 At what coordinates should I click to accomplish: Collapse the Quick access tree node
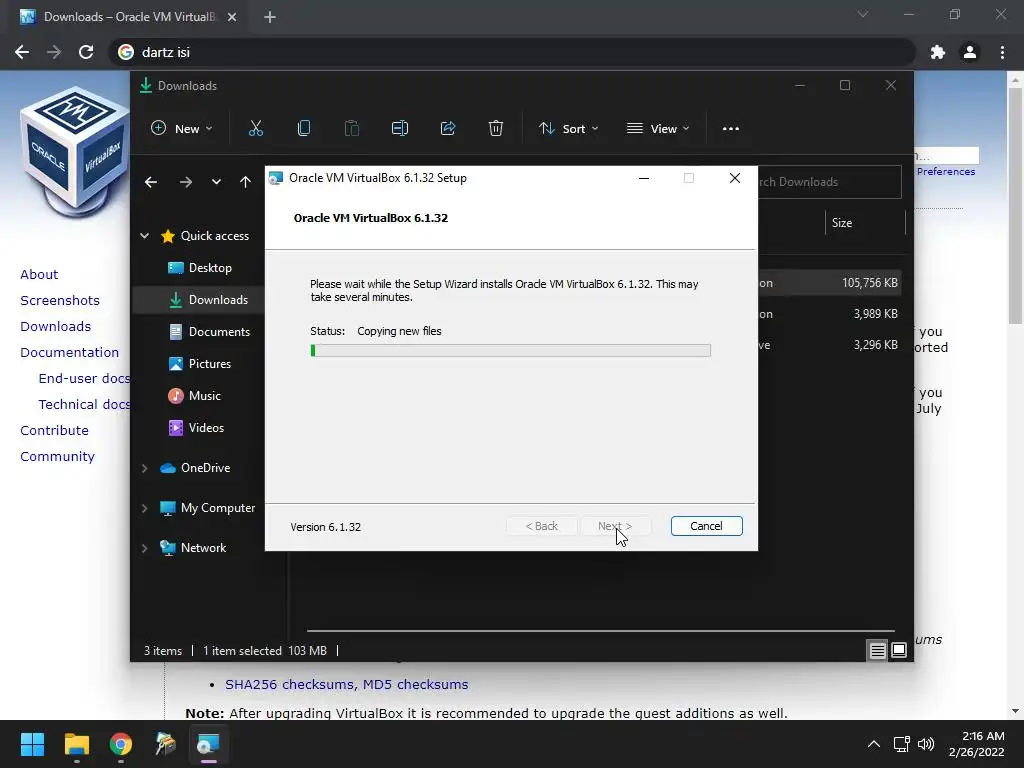click(144, 236)
